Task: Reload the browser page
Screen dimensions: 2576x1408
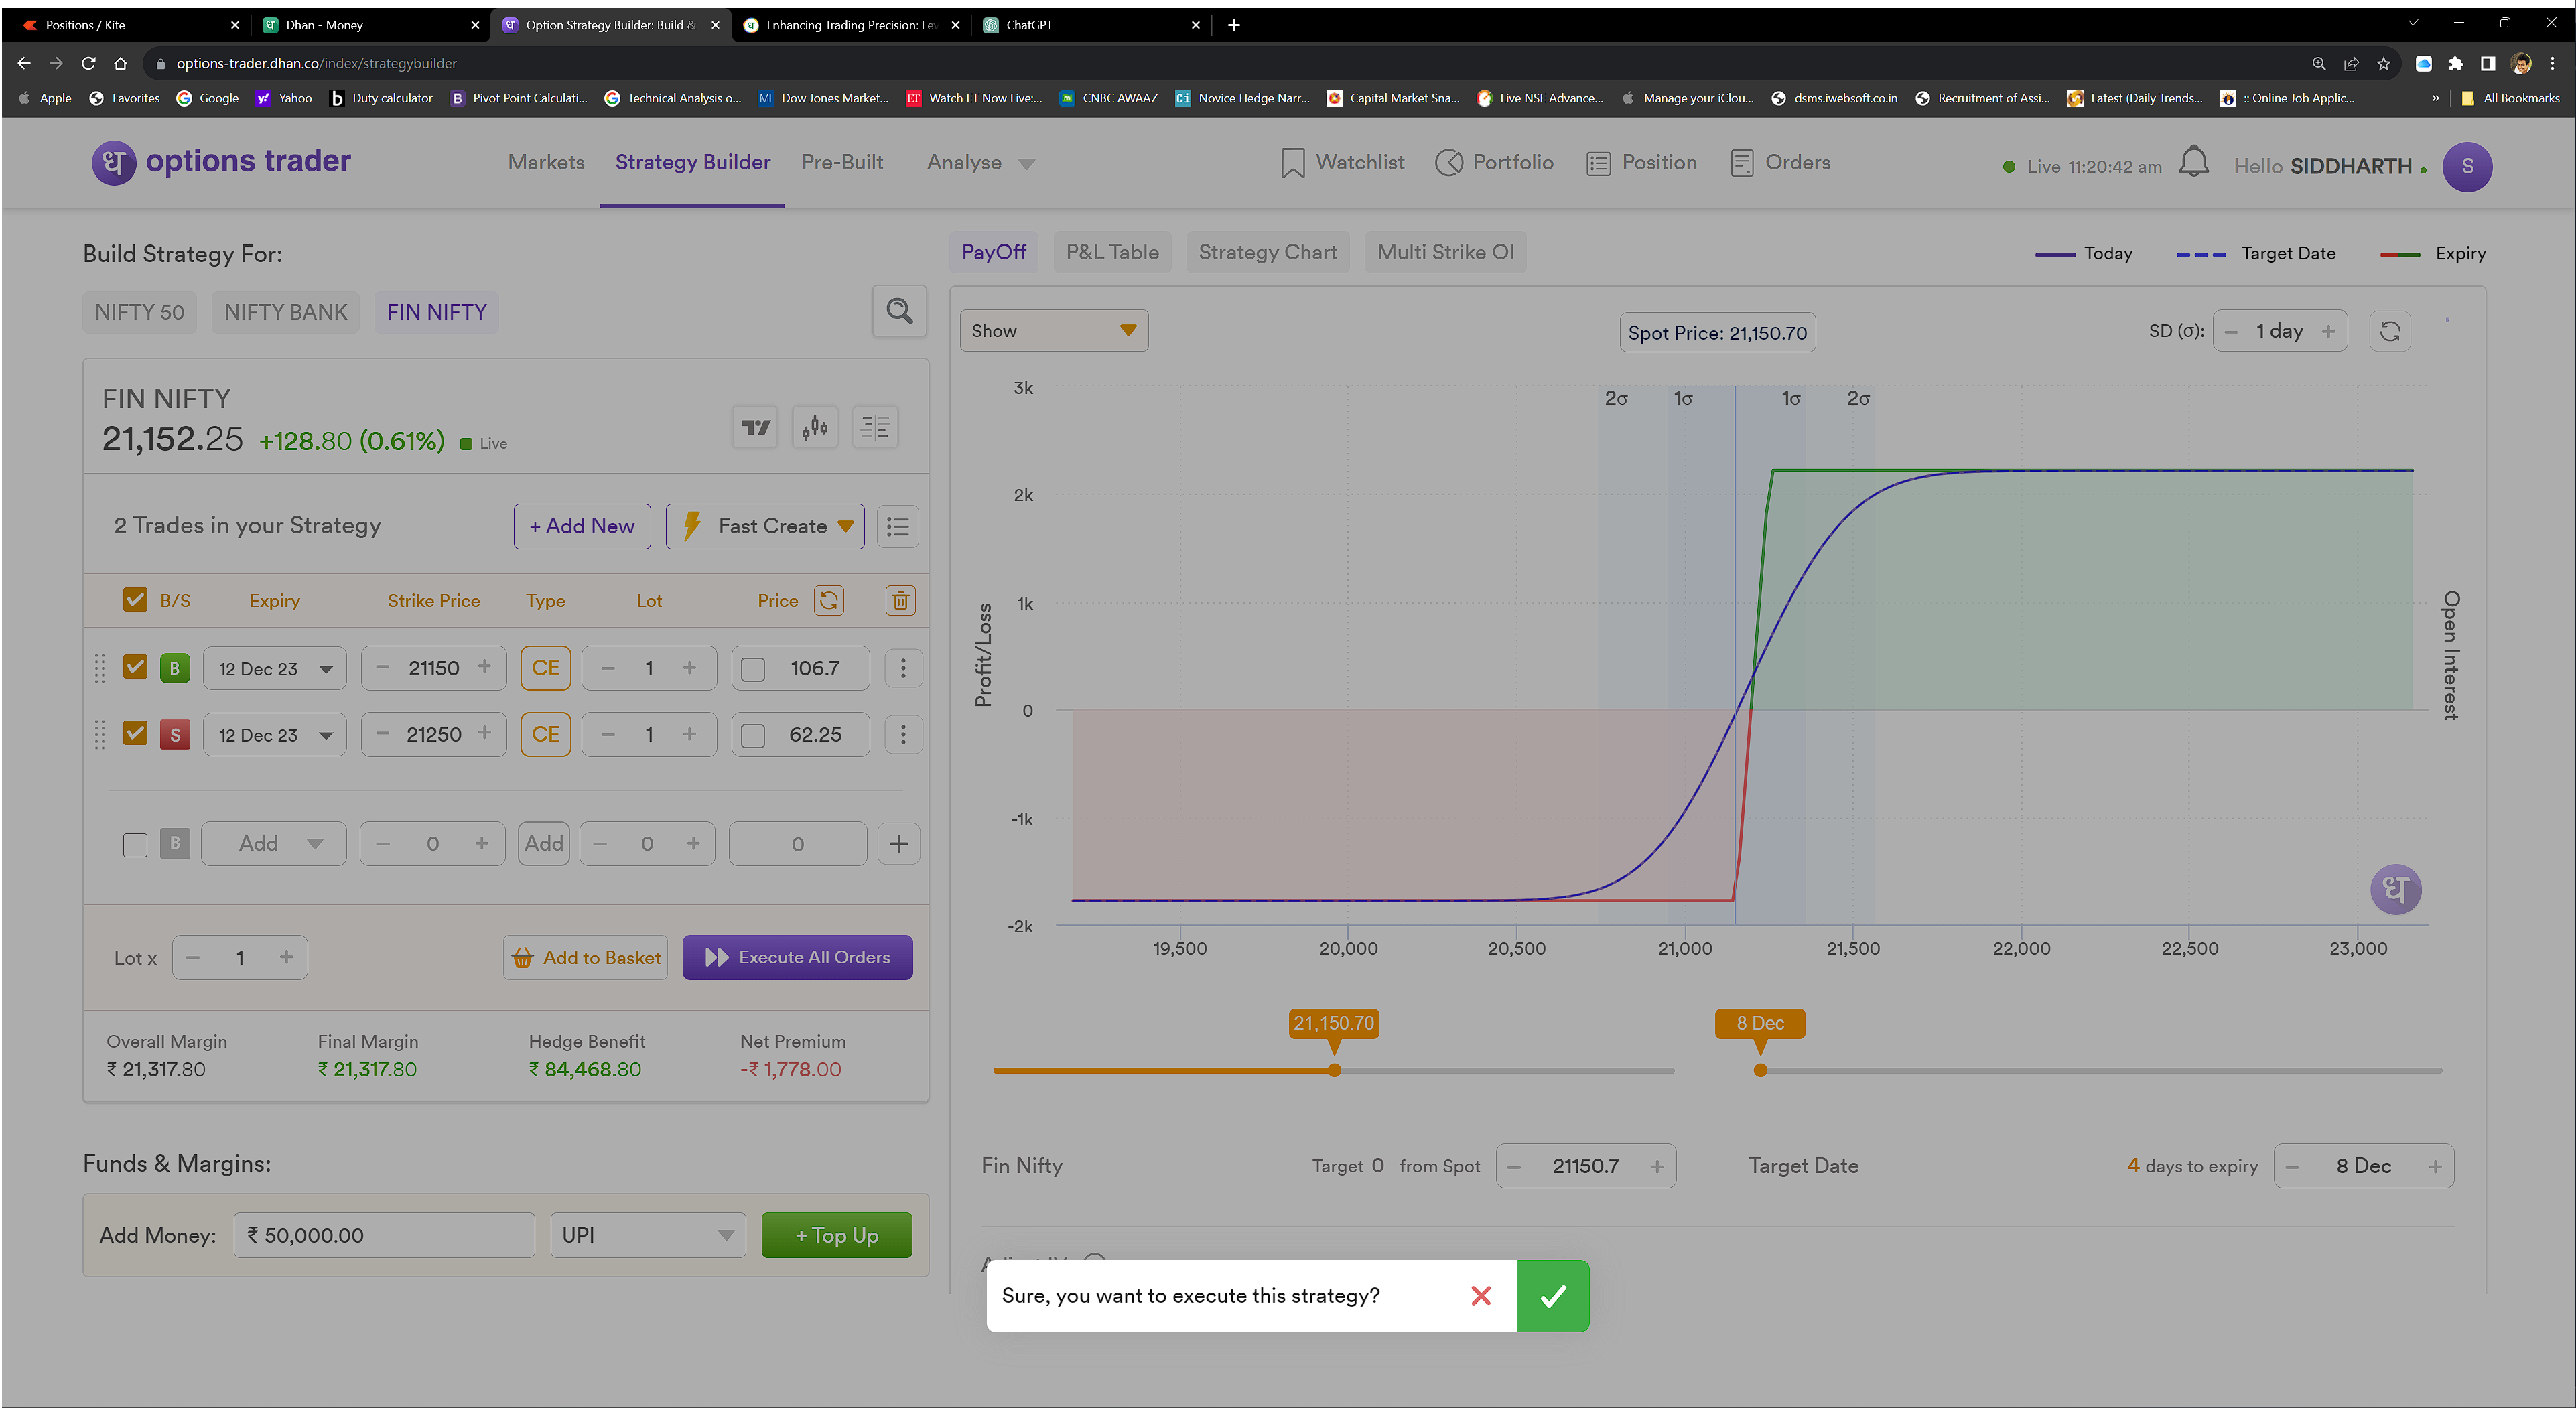Action: (x=88, y=63)
